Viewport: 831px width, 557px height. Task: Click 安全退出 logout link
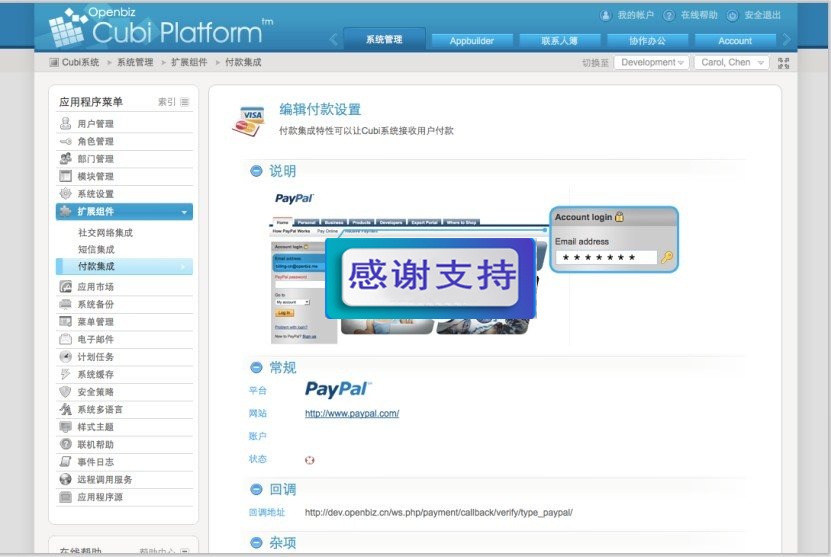pos(754,15)
